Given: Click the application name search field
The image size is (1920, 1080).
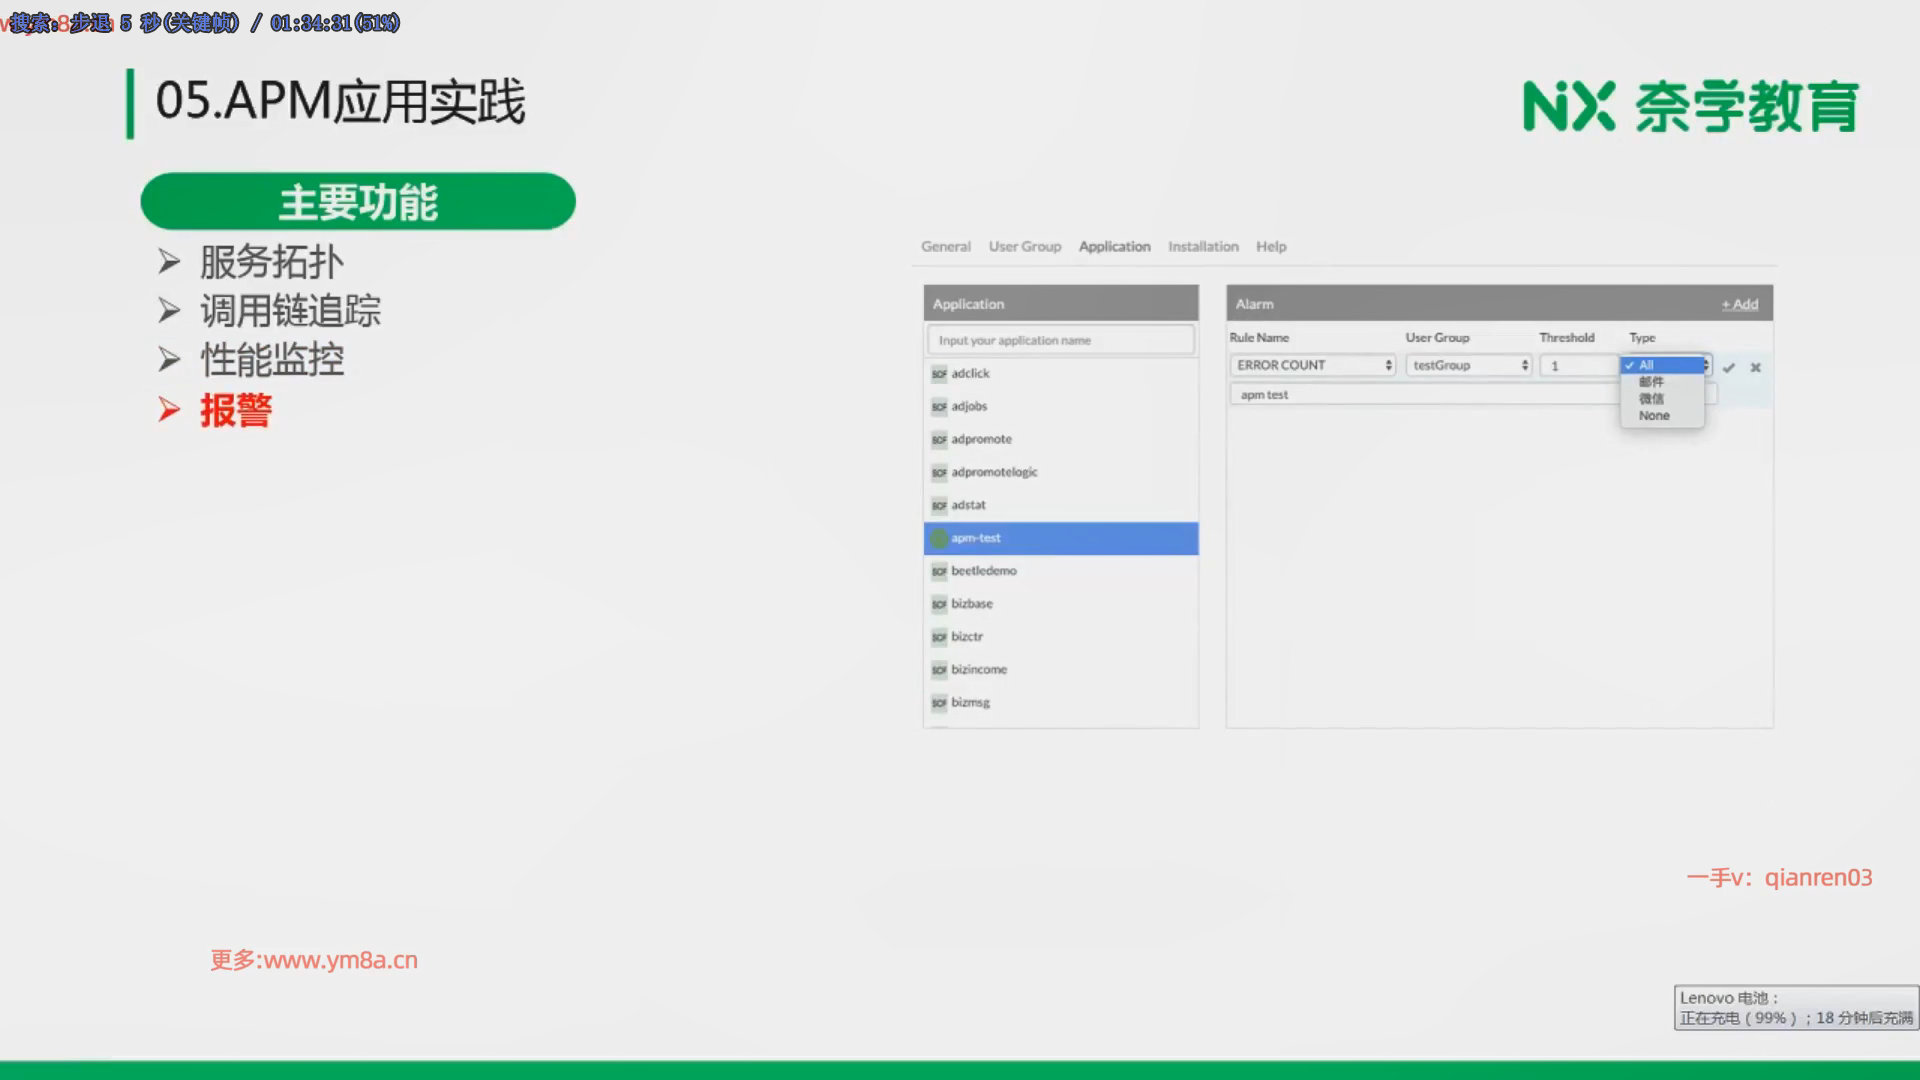Looking at the screenshot, I should coord(1060,340).
